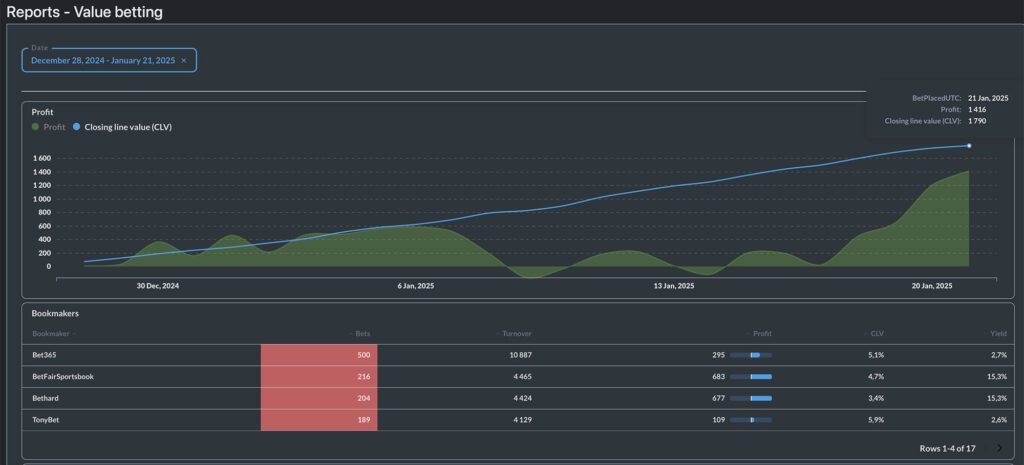This screenshot has height=465, width=1024.
Task: Click the CLV data point on 21 Jan
Action: click(968, 146)
